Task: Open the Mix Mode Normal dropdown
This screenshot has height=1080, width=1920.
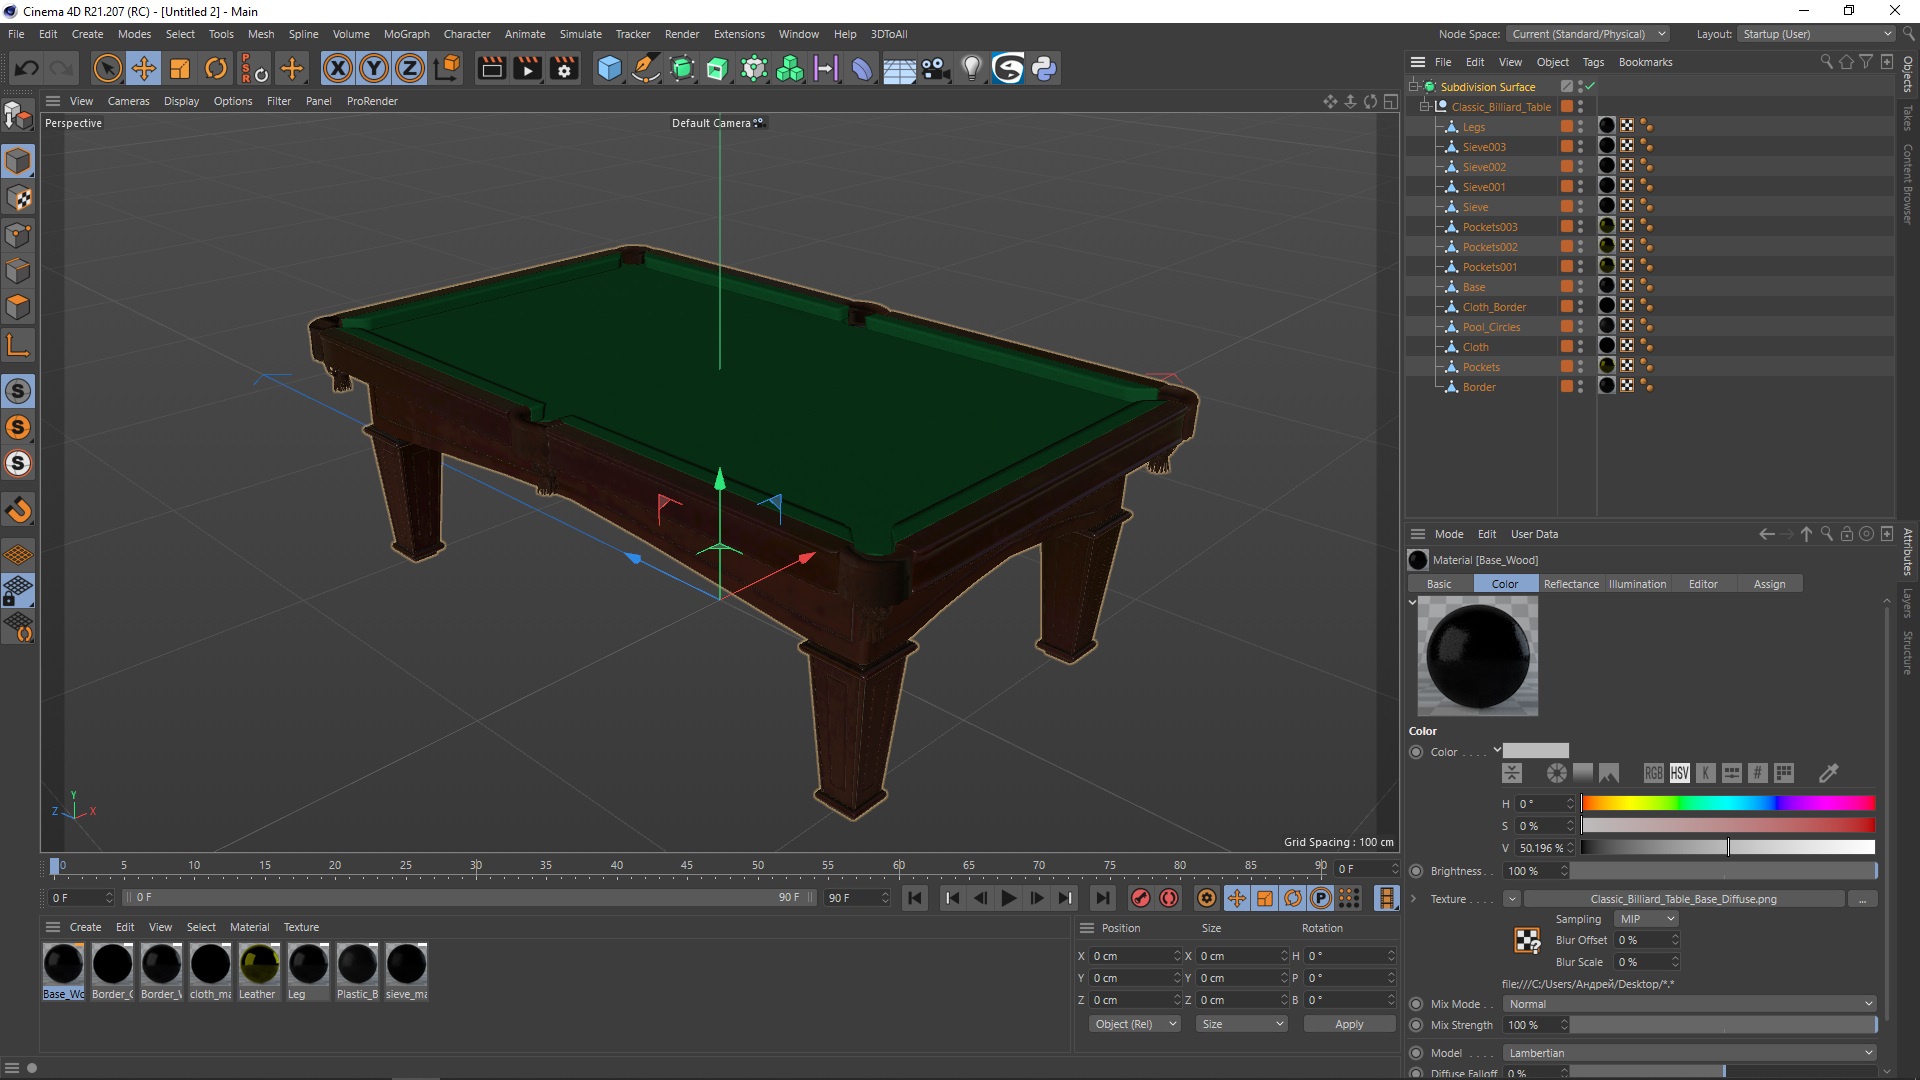Action: (1690, 1004)
